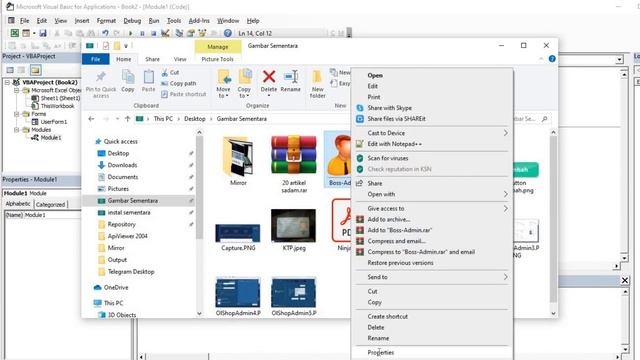
Task: Click the Copy icon in Explorer ribbon
Action: [128, 77]
